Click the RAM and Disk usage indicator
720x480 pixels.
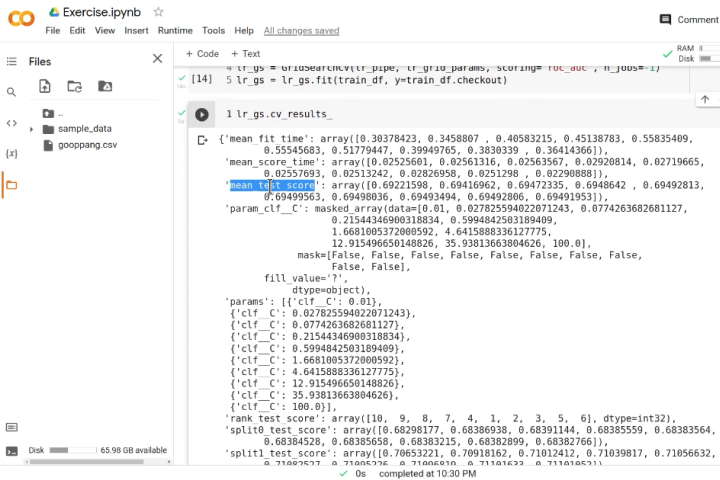(698, 53)
